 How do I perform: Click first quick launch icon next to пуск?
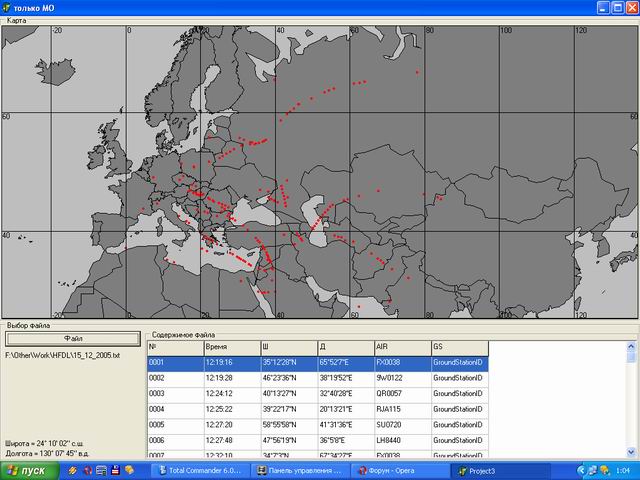73,471
